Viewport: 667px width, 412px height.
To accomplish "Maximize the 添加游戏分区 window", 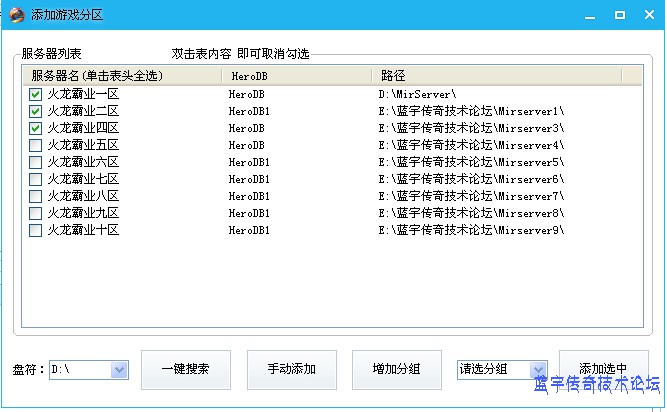I will click(x=620, y=15).
